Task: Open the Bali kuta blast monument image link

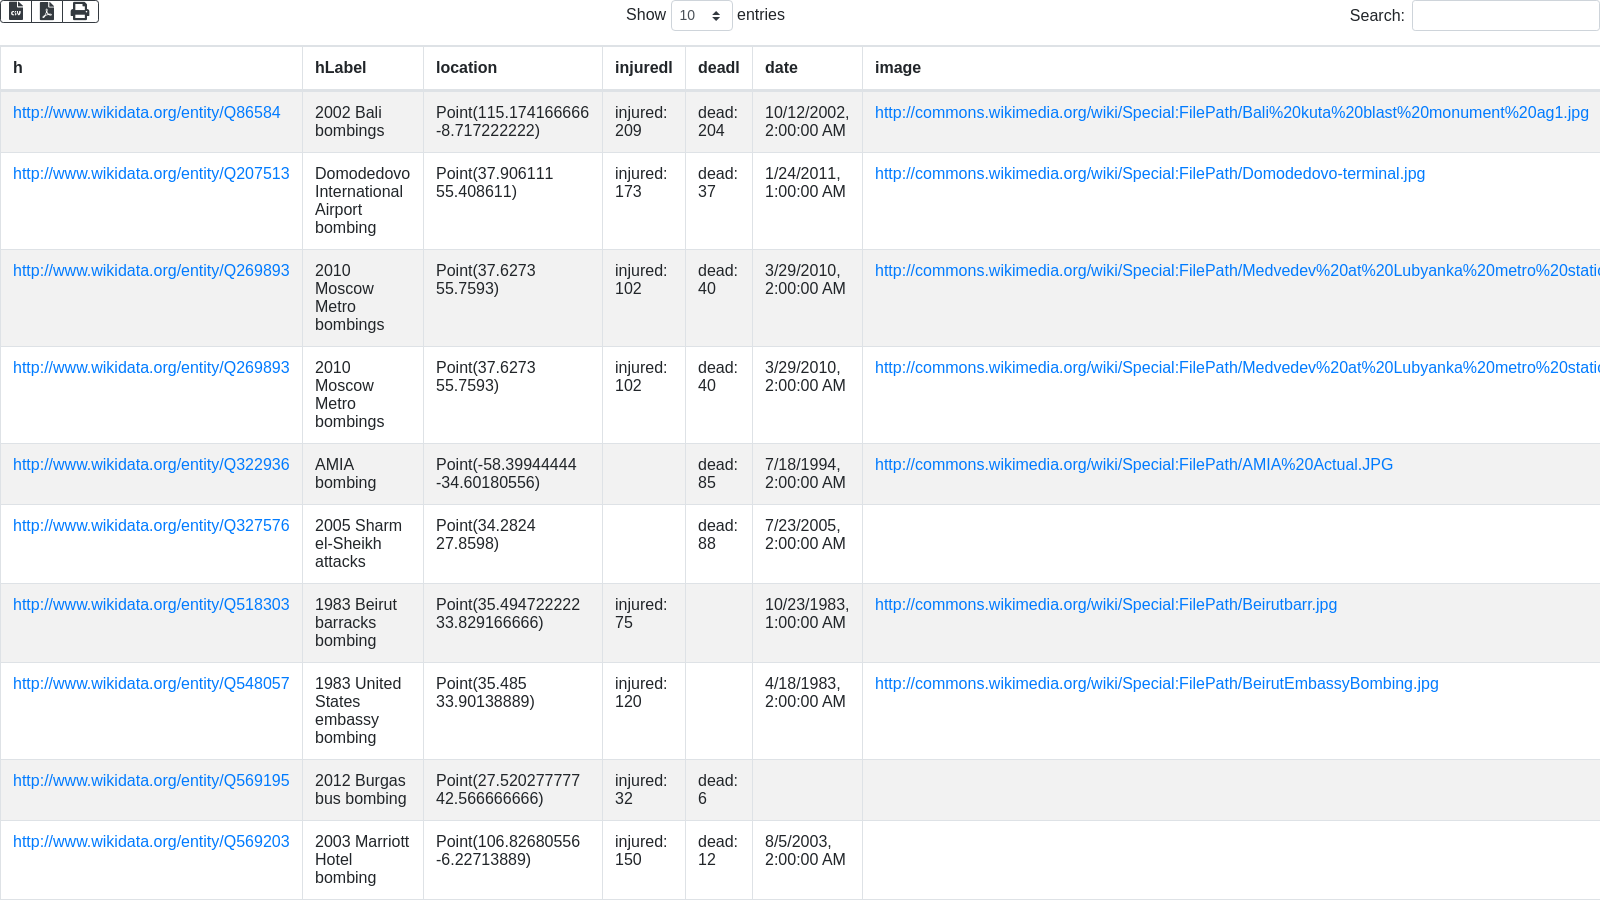Action: coord(1231,113)
